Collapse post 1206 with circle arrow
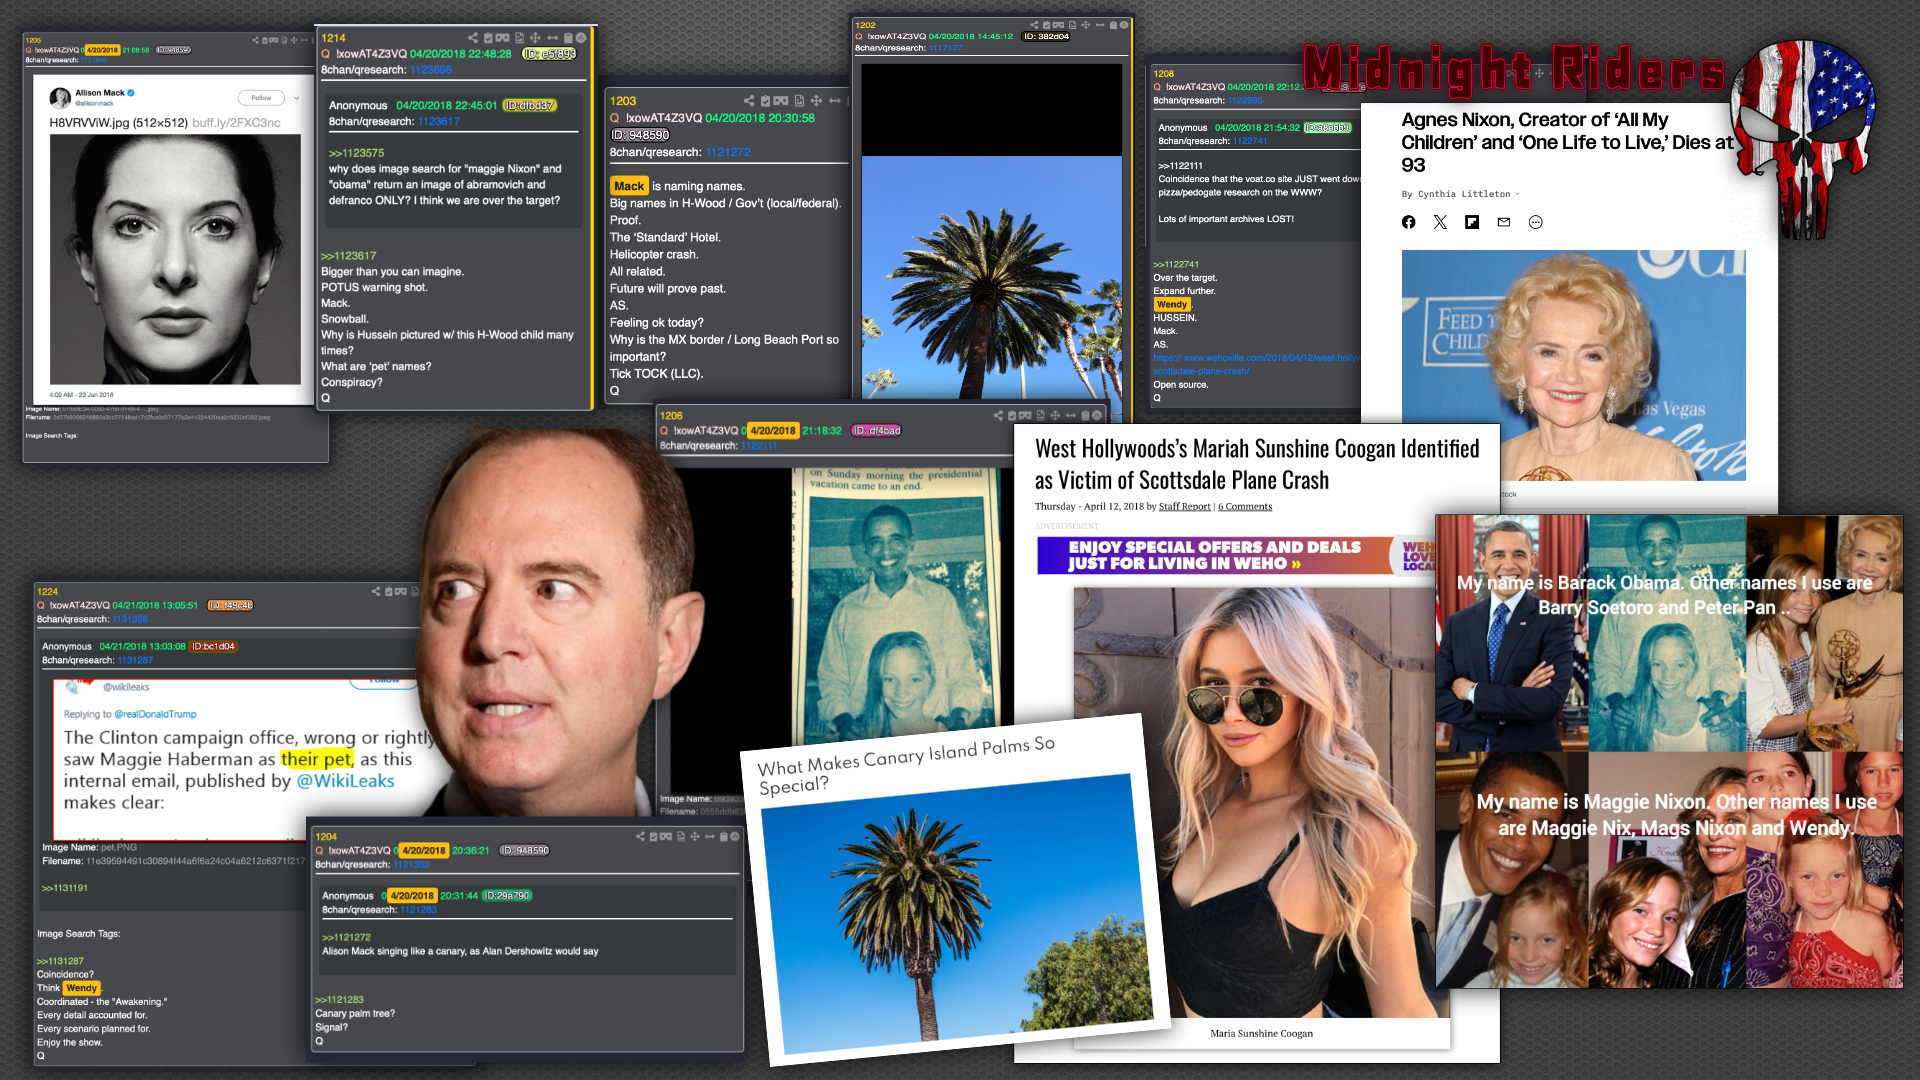The height and width of the screenshot is (1080, 1920). [x=1097, y=415]
